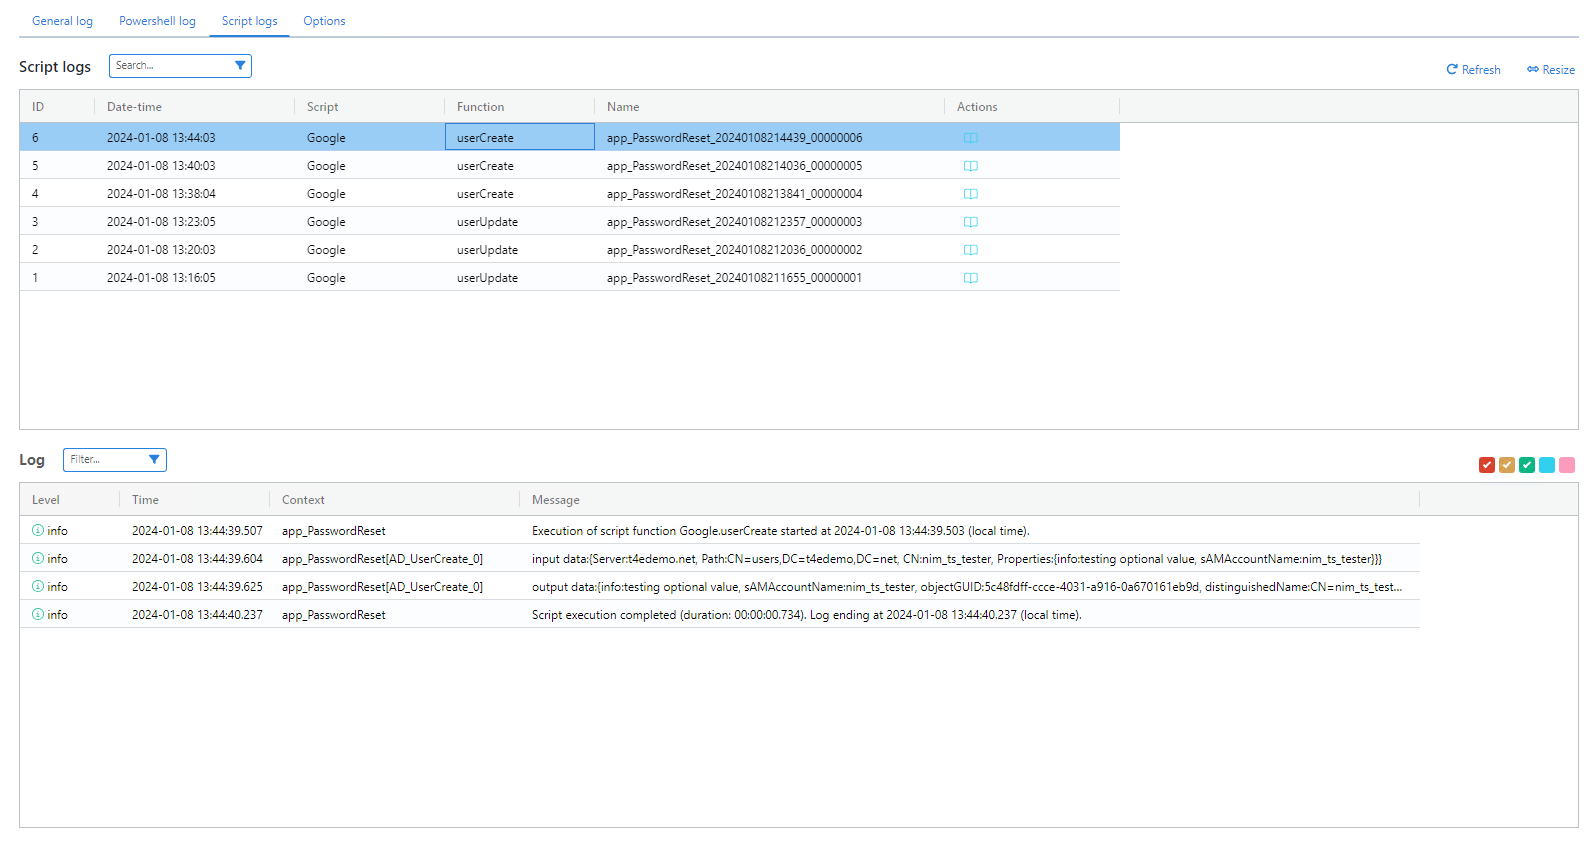Click the funnel icon in Log filter
The image size is (1590, 843).
154,460
